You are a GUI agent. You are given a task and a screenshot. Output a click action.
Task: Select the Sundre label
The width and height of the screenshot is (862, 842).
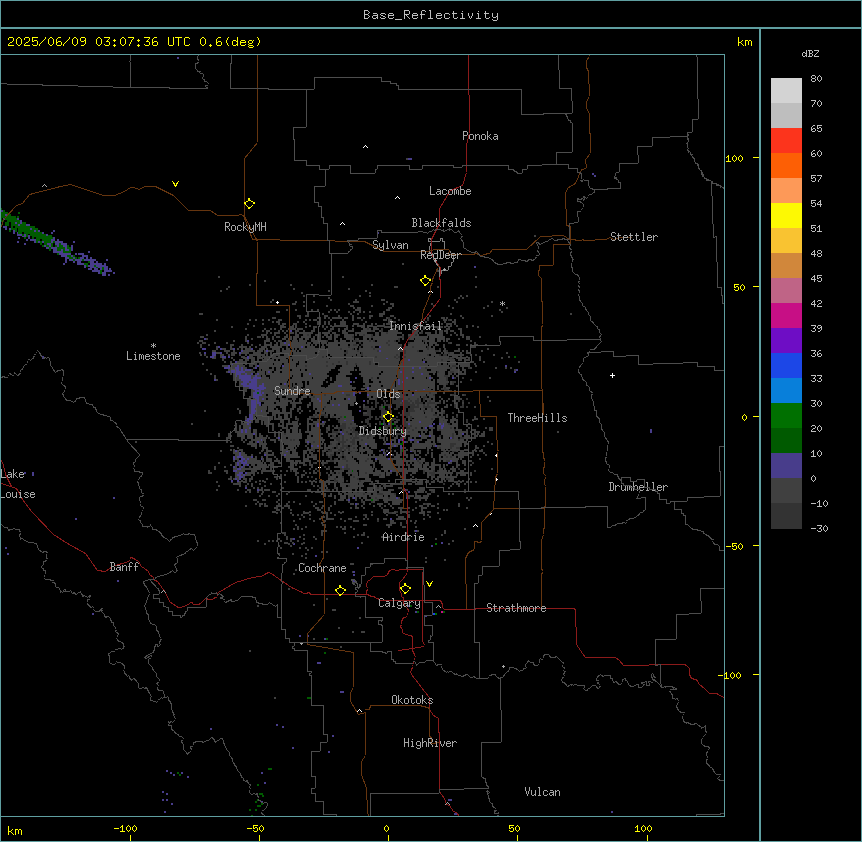point(292,391)
